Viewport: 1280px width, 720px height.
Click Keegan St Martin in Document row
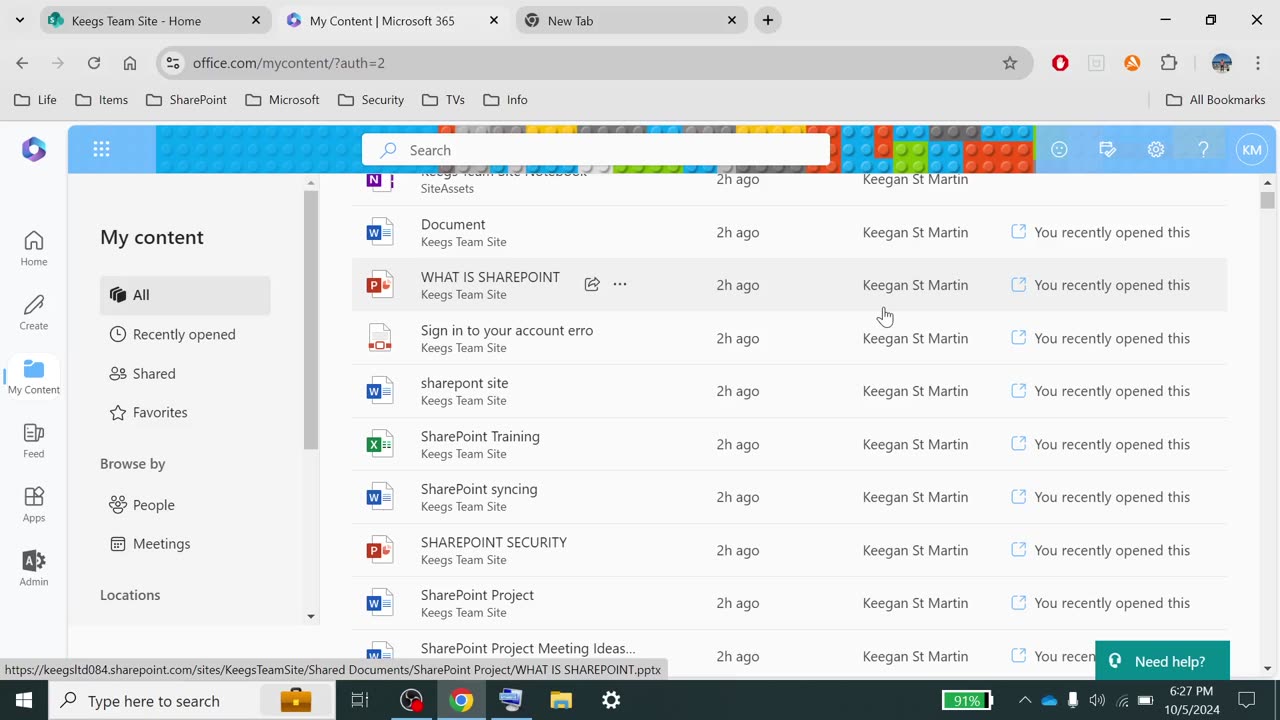[x=915, y=232]
